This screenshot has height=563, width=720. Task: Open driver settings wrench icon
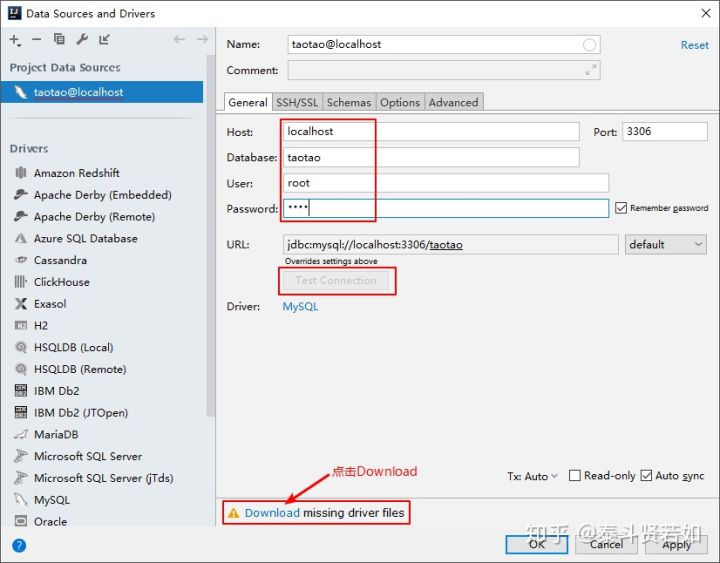(x=82, y=39)
